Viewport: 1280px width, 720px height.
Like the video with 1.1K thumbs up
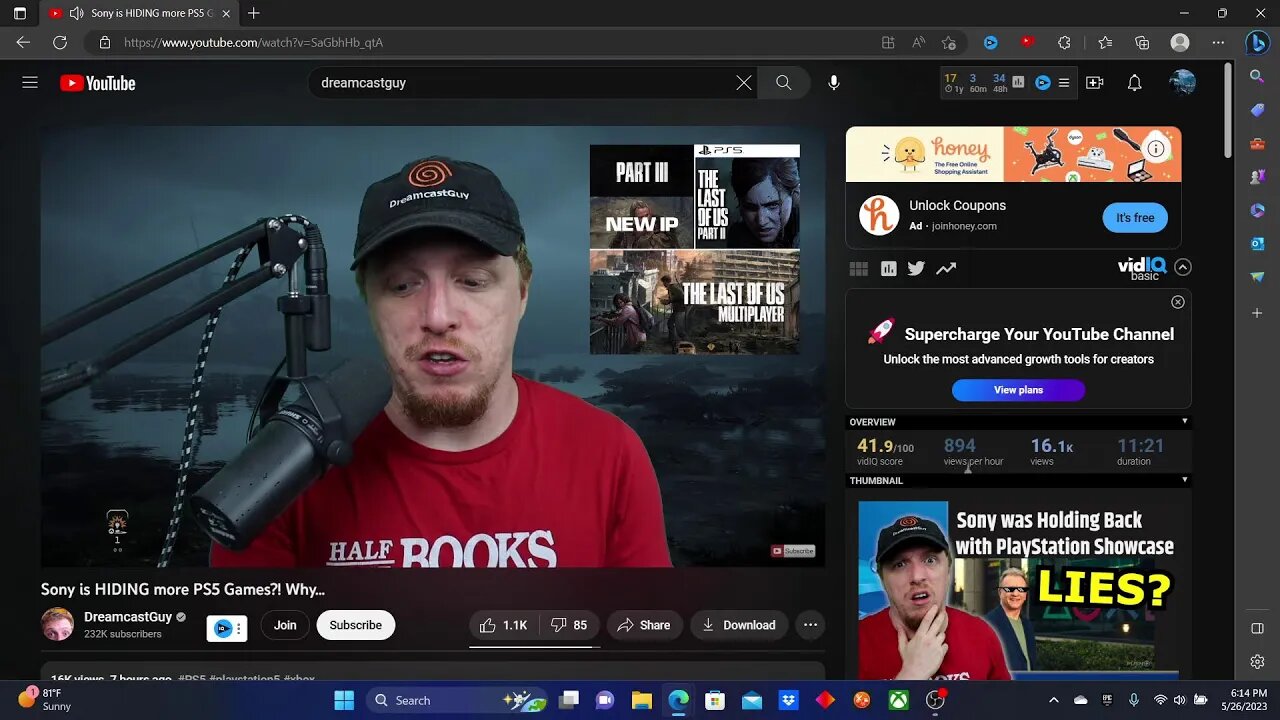(x=503, y=625)
